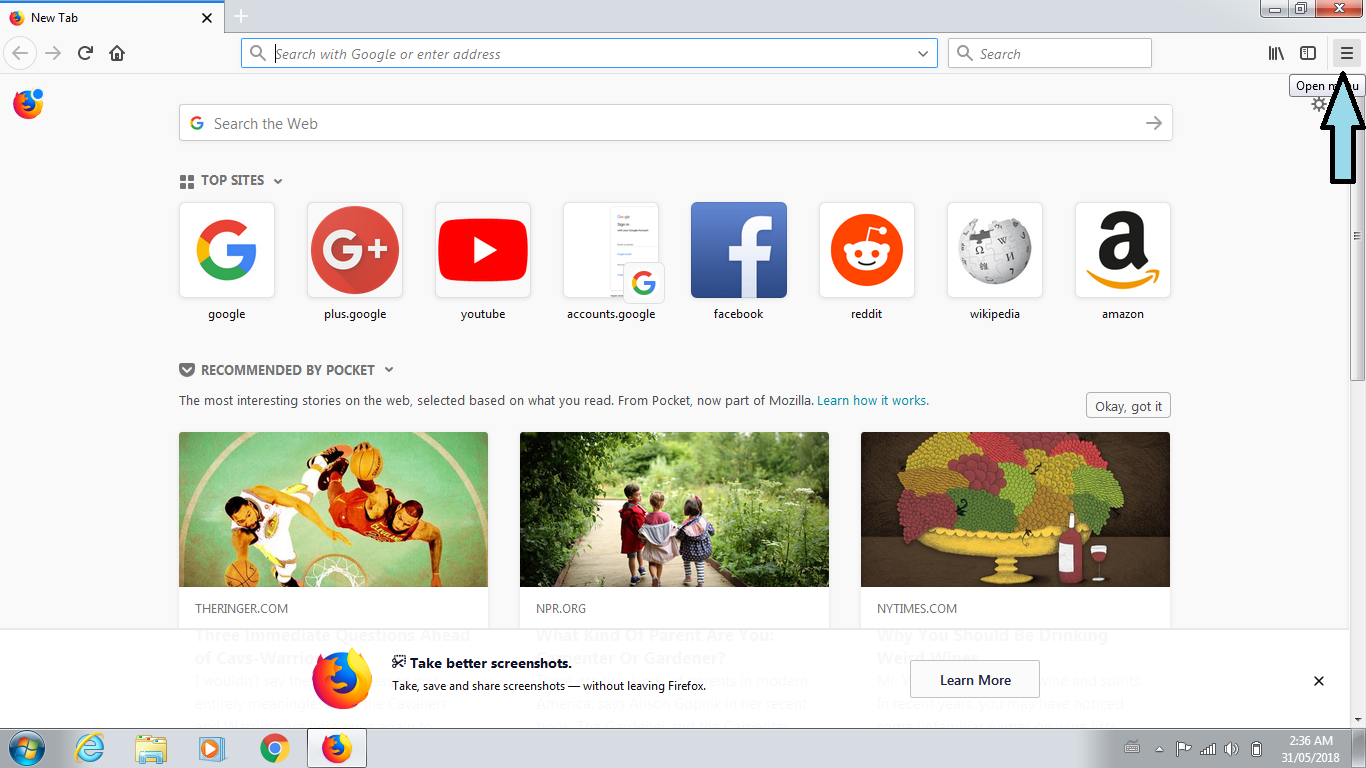
Task: Open the hamburger menu
Action: tap(1346, 53)
